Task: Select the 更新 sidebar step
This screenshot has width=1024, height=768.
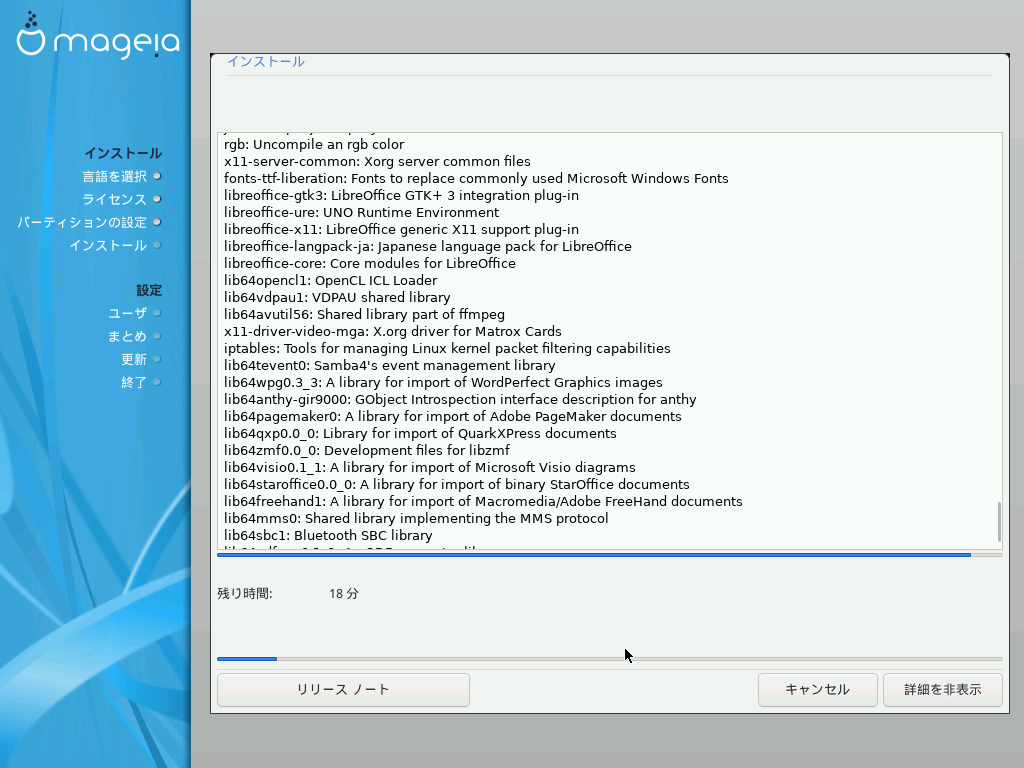Action: 134,359
